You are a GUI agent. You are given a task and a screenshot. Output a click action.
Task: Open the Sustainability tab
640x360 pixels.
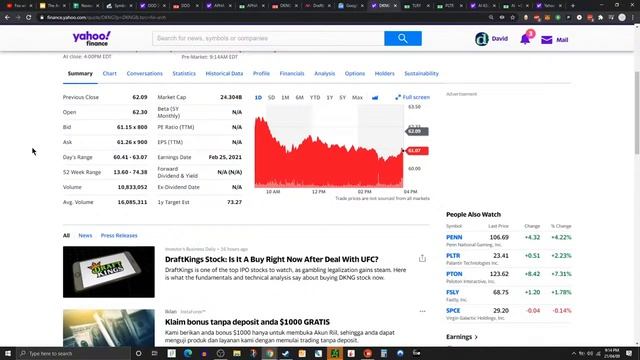(x=421, y=73)
